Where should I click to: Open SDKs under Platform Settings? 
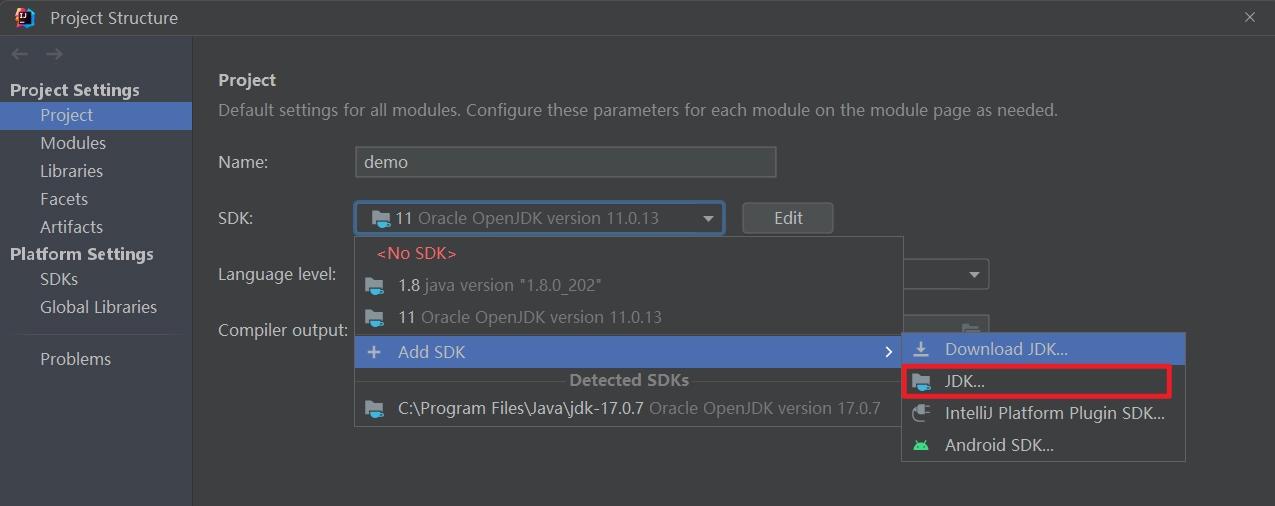(x=59, y=279)
